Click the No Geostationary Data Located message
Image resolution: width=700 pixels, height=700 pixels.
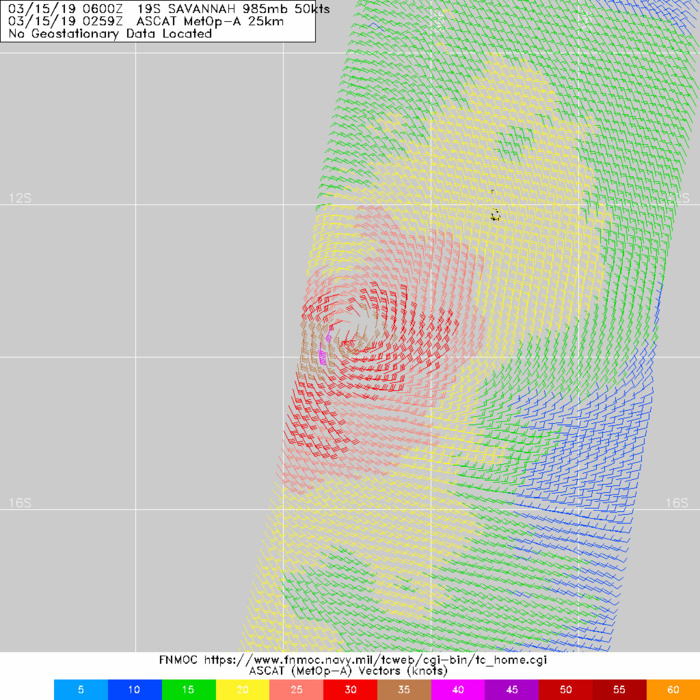click(110, 33)
